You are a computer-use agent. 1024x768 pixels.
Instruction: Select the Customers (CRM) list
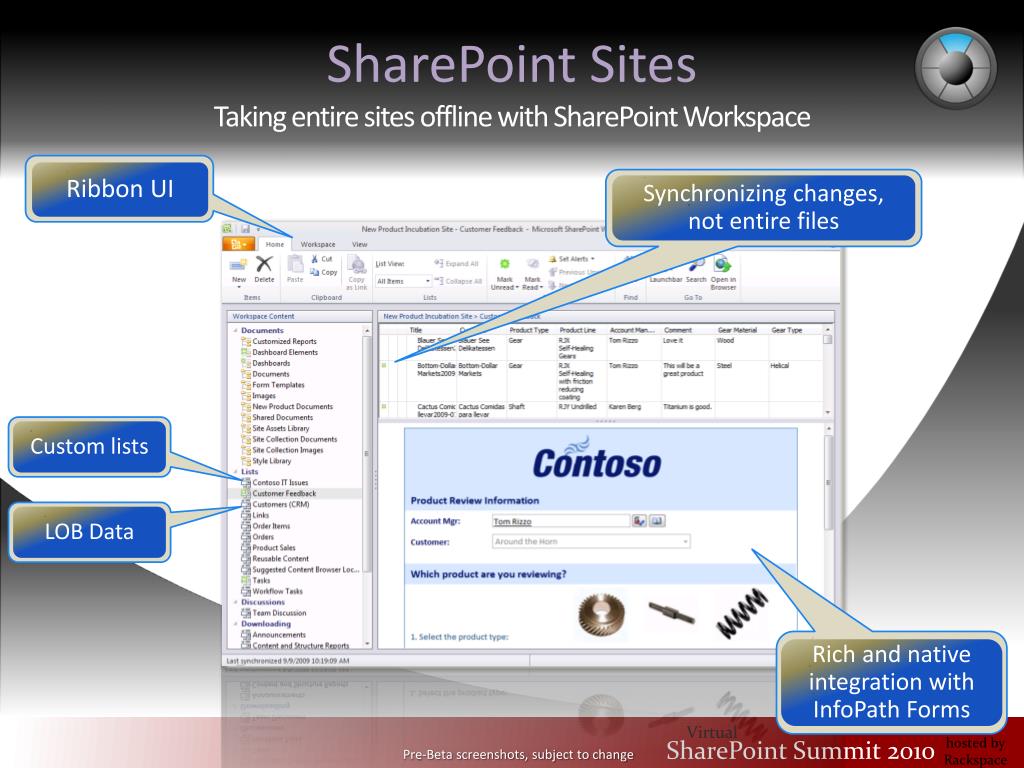281,504
